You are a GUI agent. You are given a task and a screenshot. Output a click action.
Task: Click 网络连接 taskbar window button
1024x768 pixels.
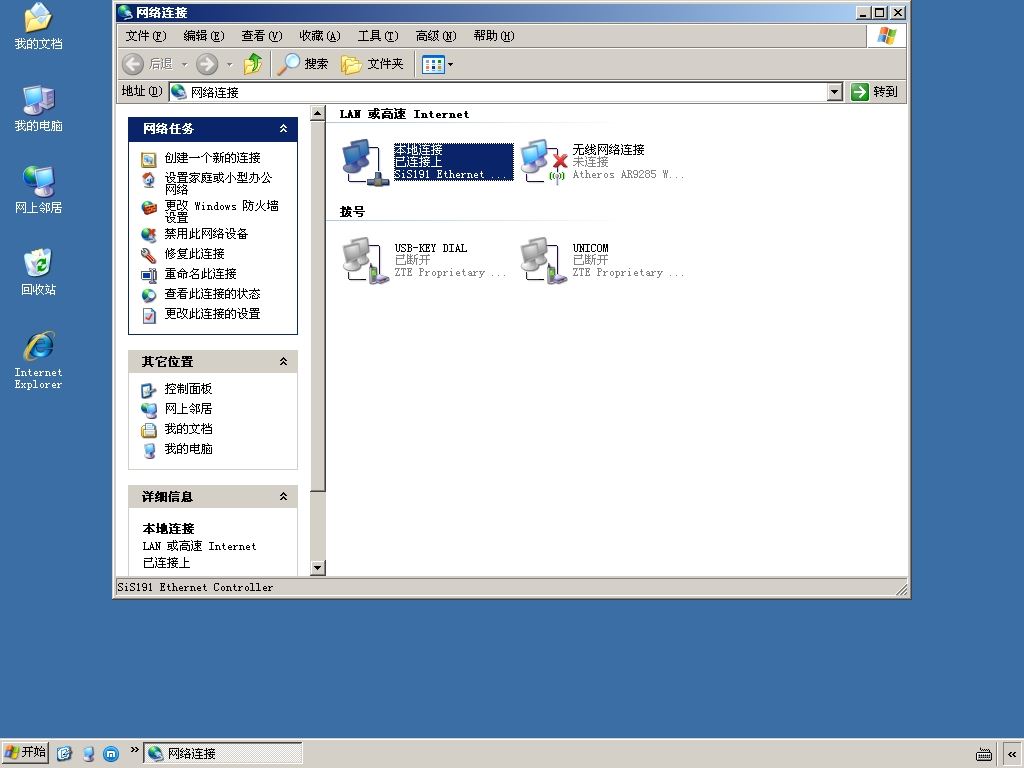[x=223, y=753]
